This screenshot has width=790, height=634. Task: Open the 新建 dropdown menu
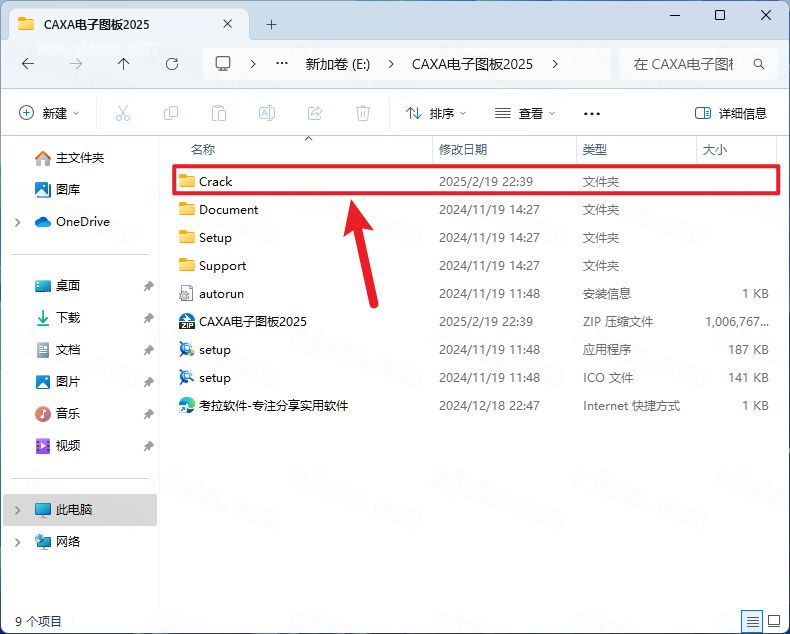click(49, 113)
